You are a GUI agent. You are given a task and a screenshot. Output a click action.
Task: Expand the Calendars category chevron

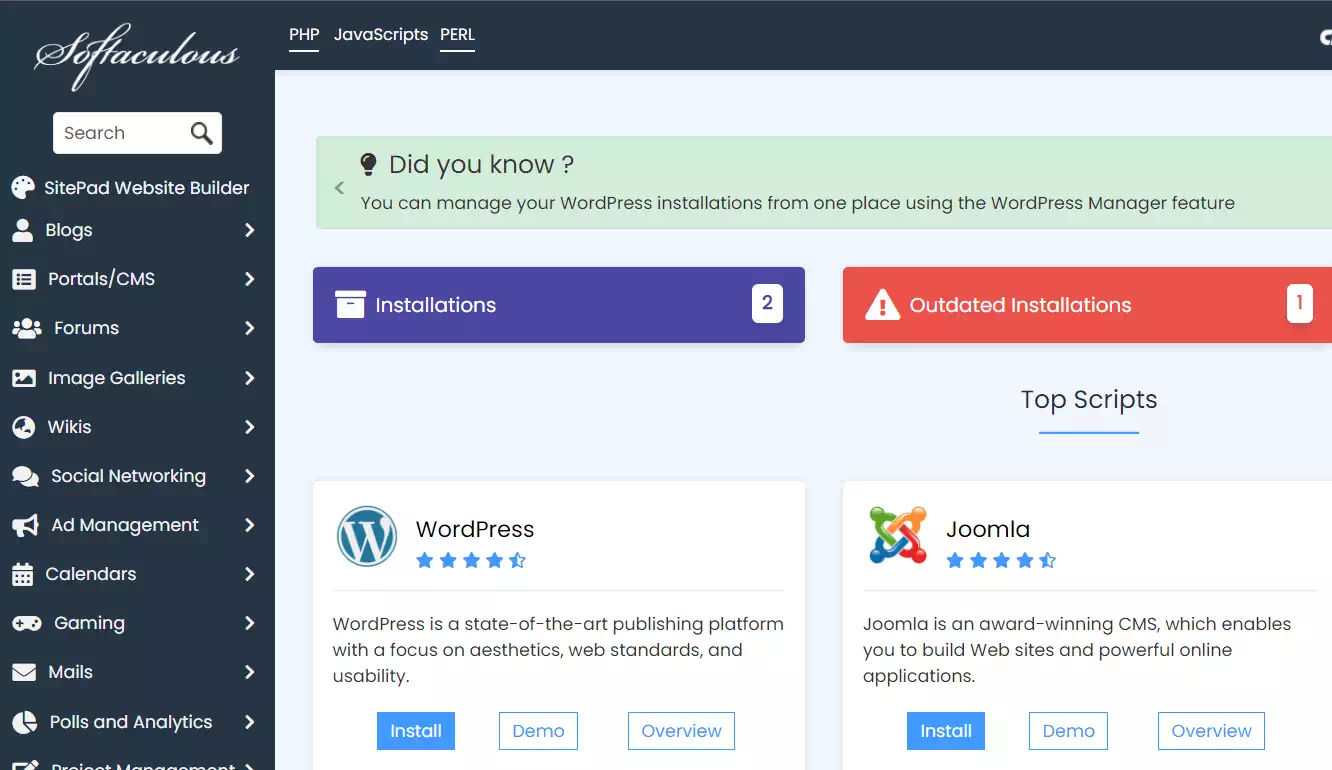pyautogui.click(x=249, y=574)
